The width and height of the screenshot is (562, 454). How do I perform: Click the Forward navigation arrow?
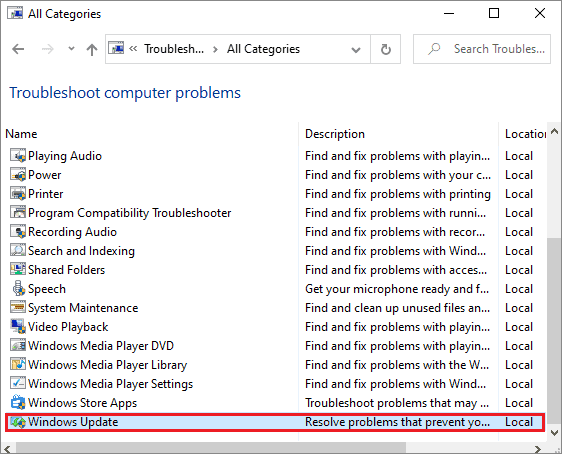pos(47,49)
